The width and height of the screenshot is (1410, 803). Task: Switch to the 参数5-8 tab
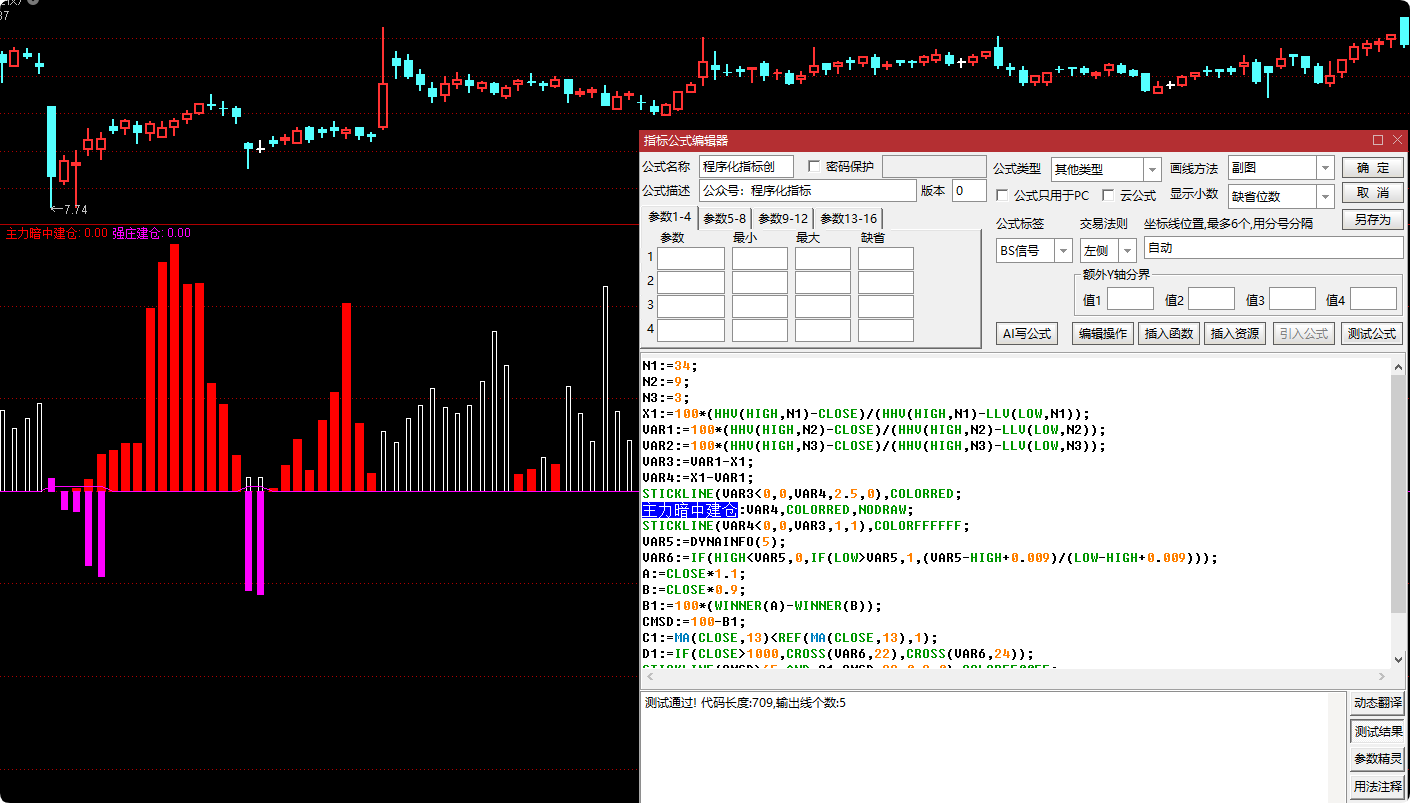(x=724, y=218)
